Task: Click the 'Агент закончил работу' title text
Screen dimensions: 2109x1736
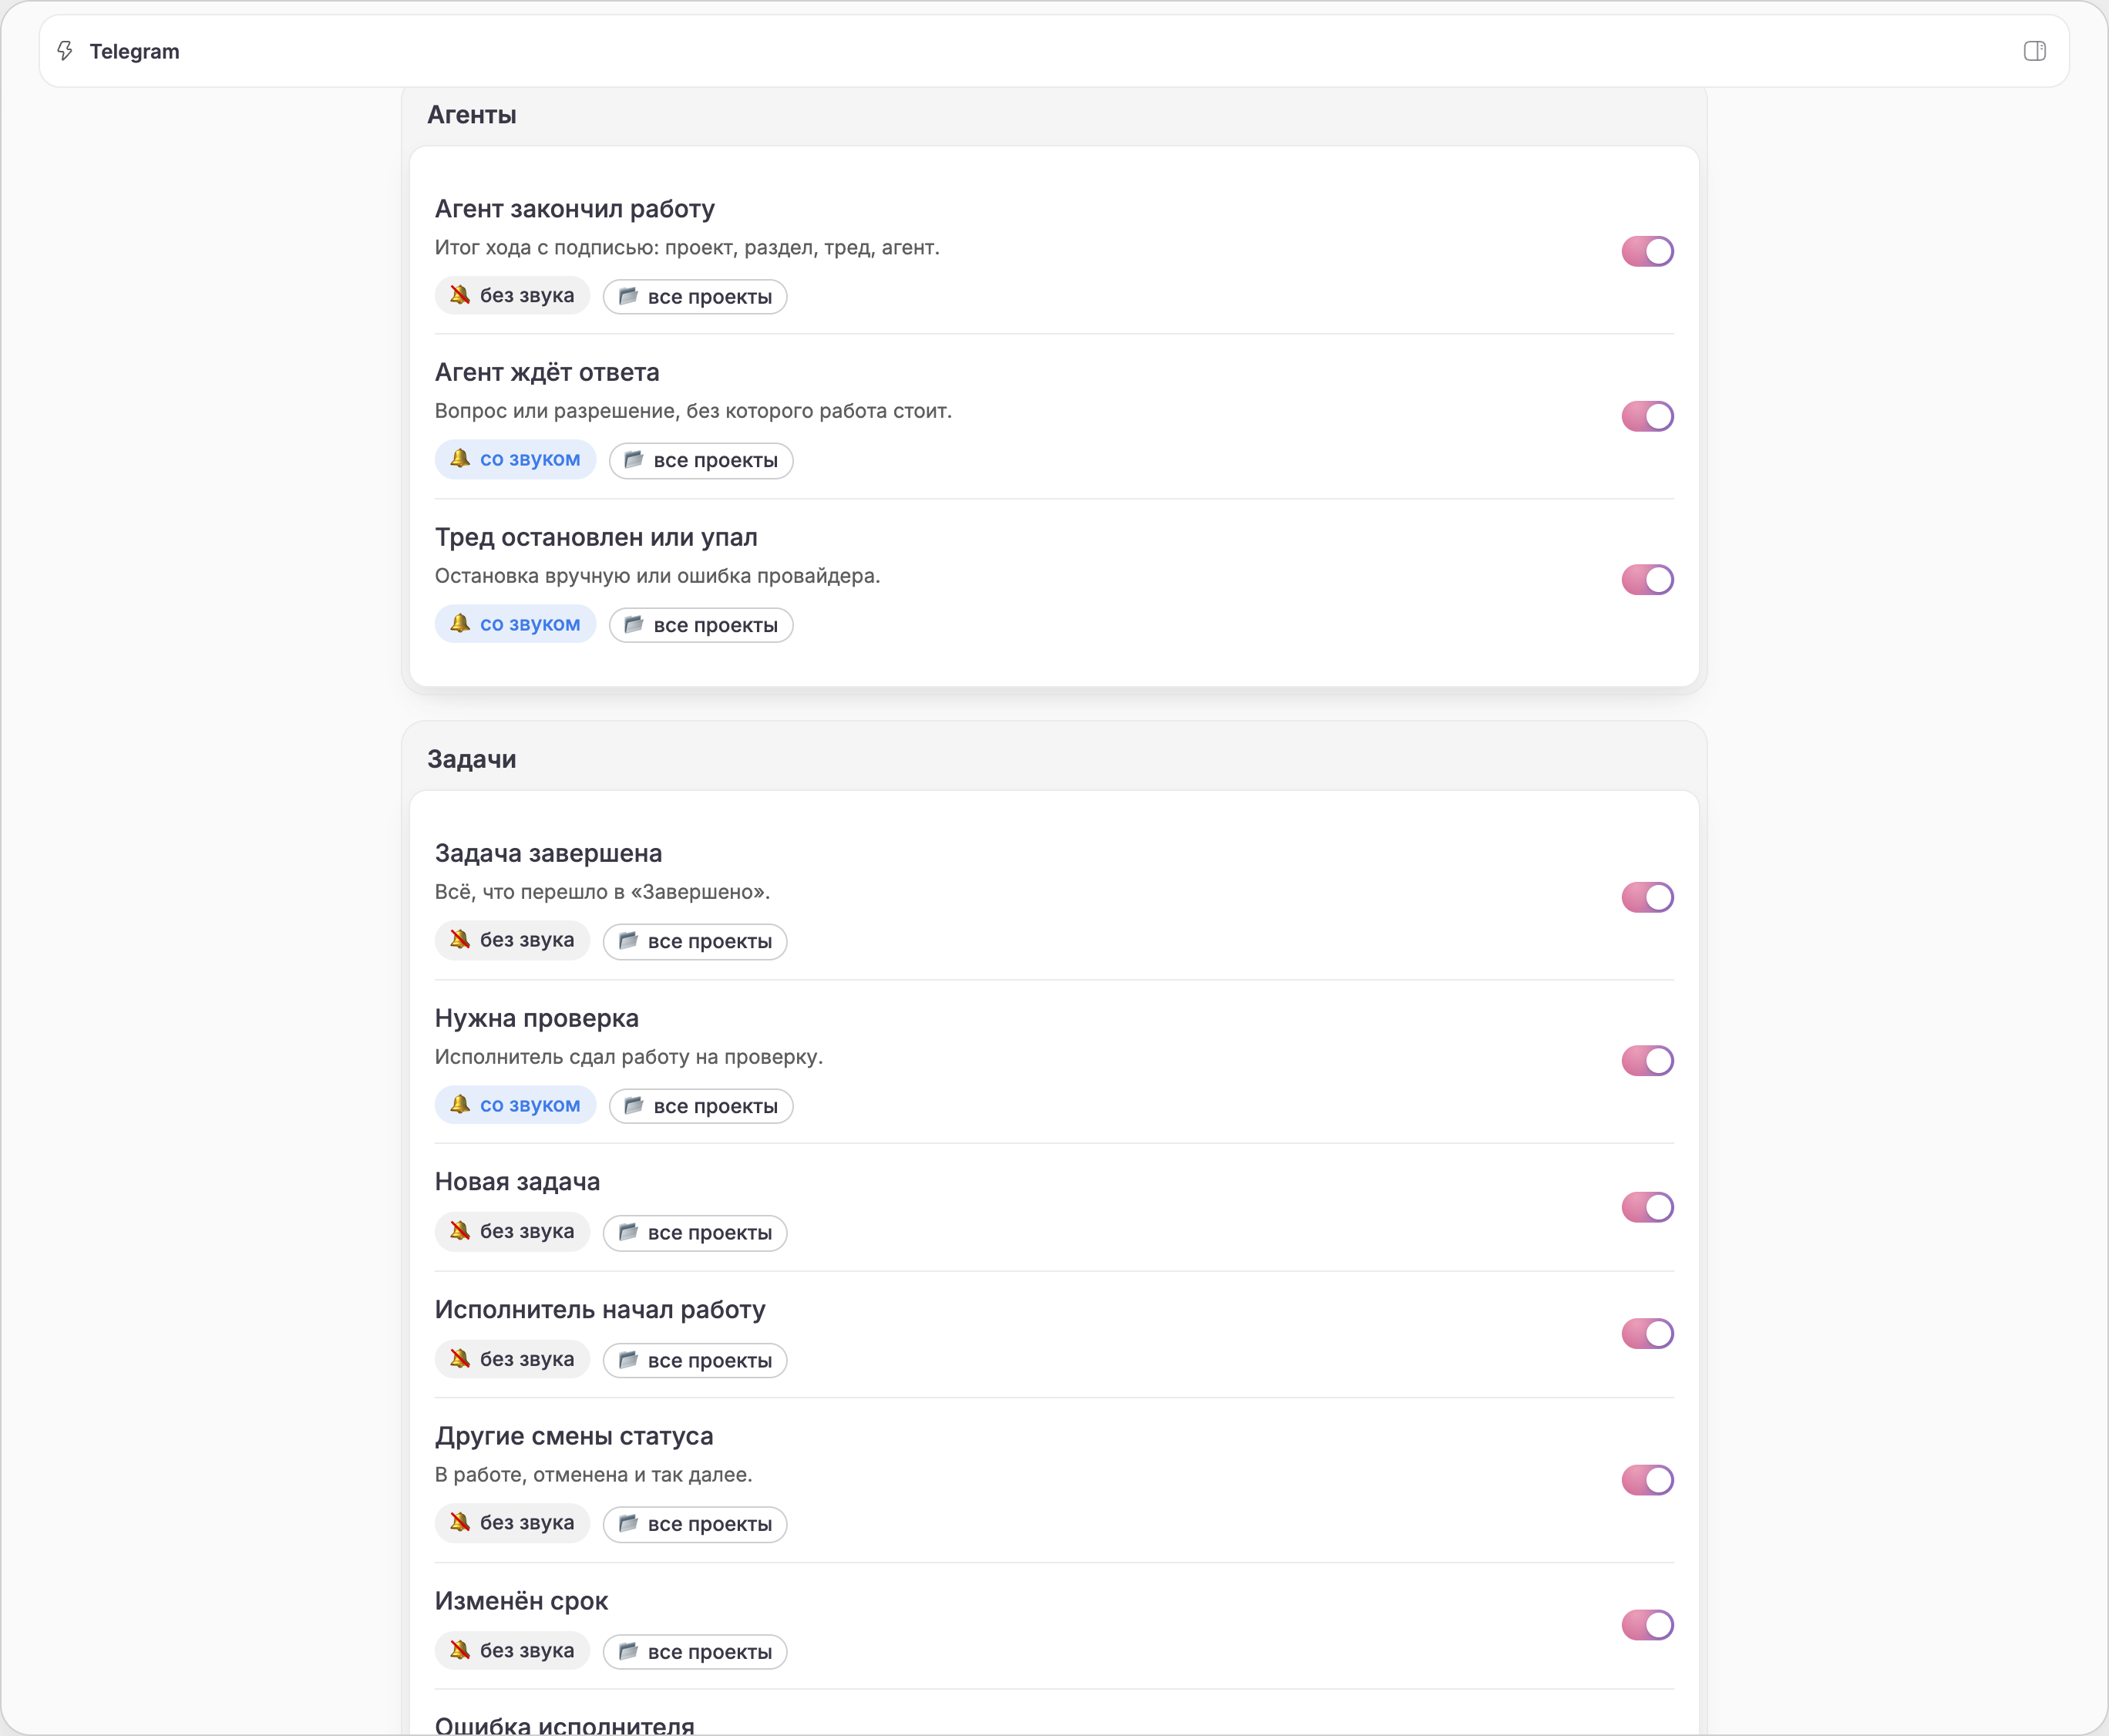Action: pos(575,209)
